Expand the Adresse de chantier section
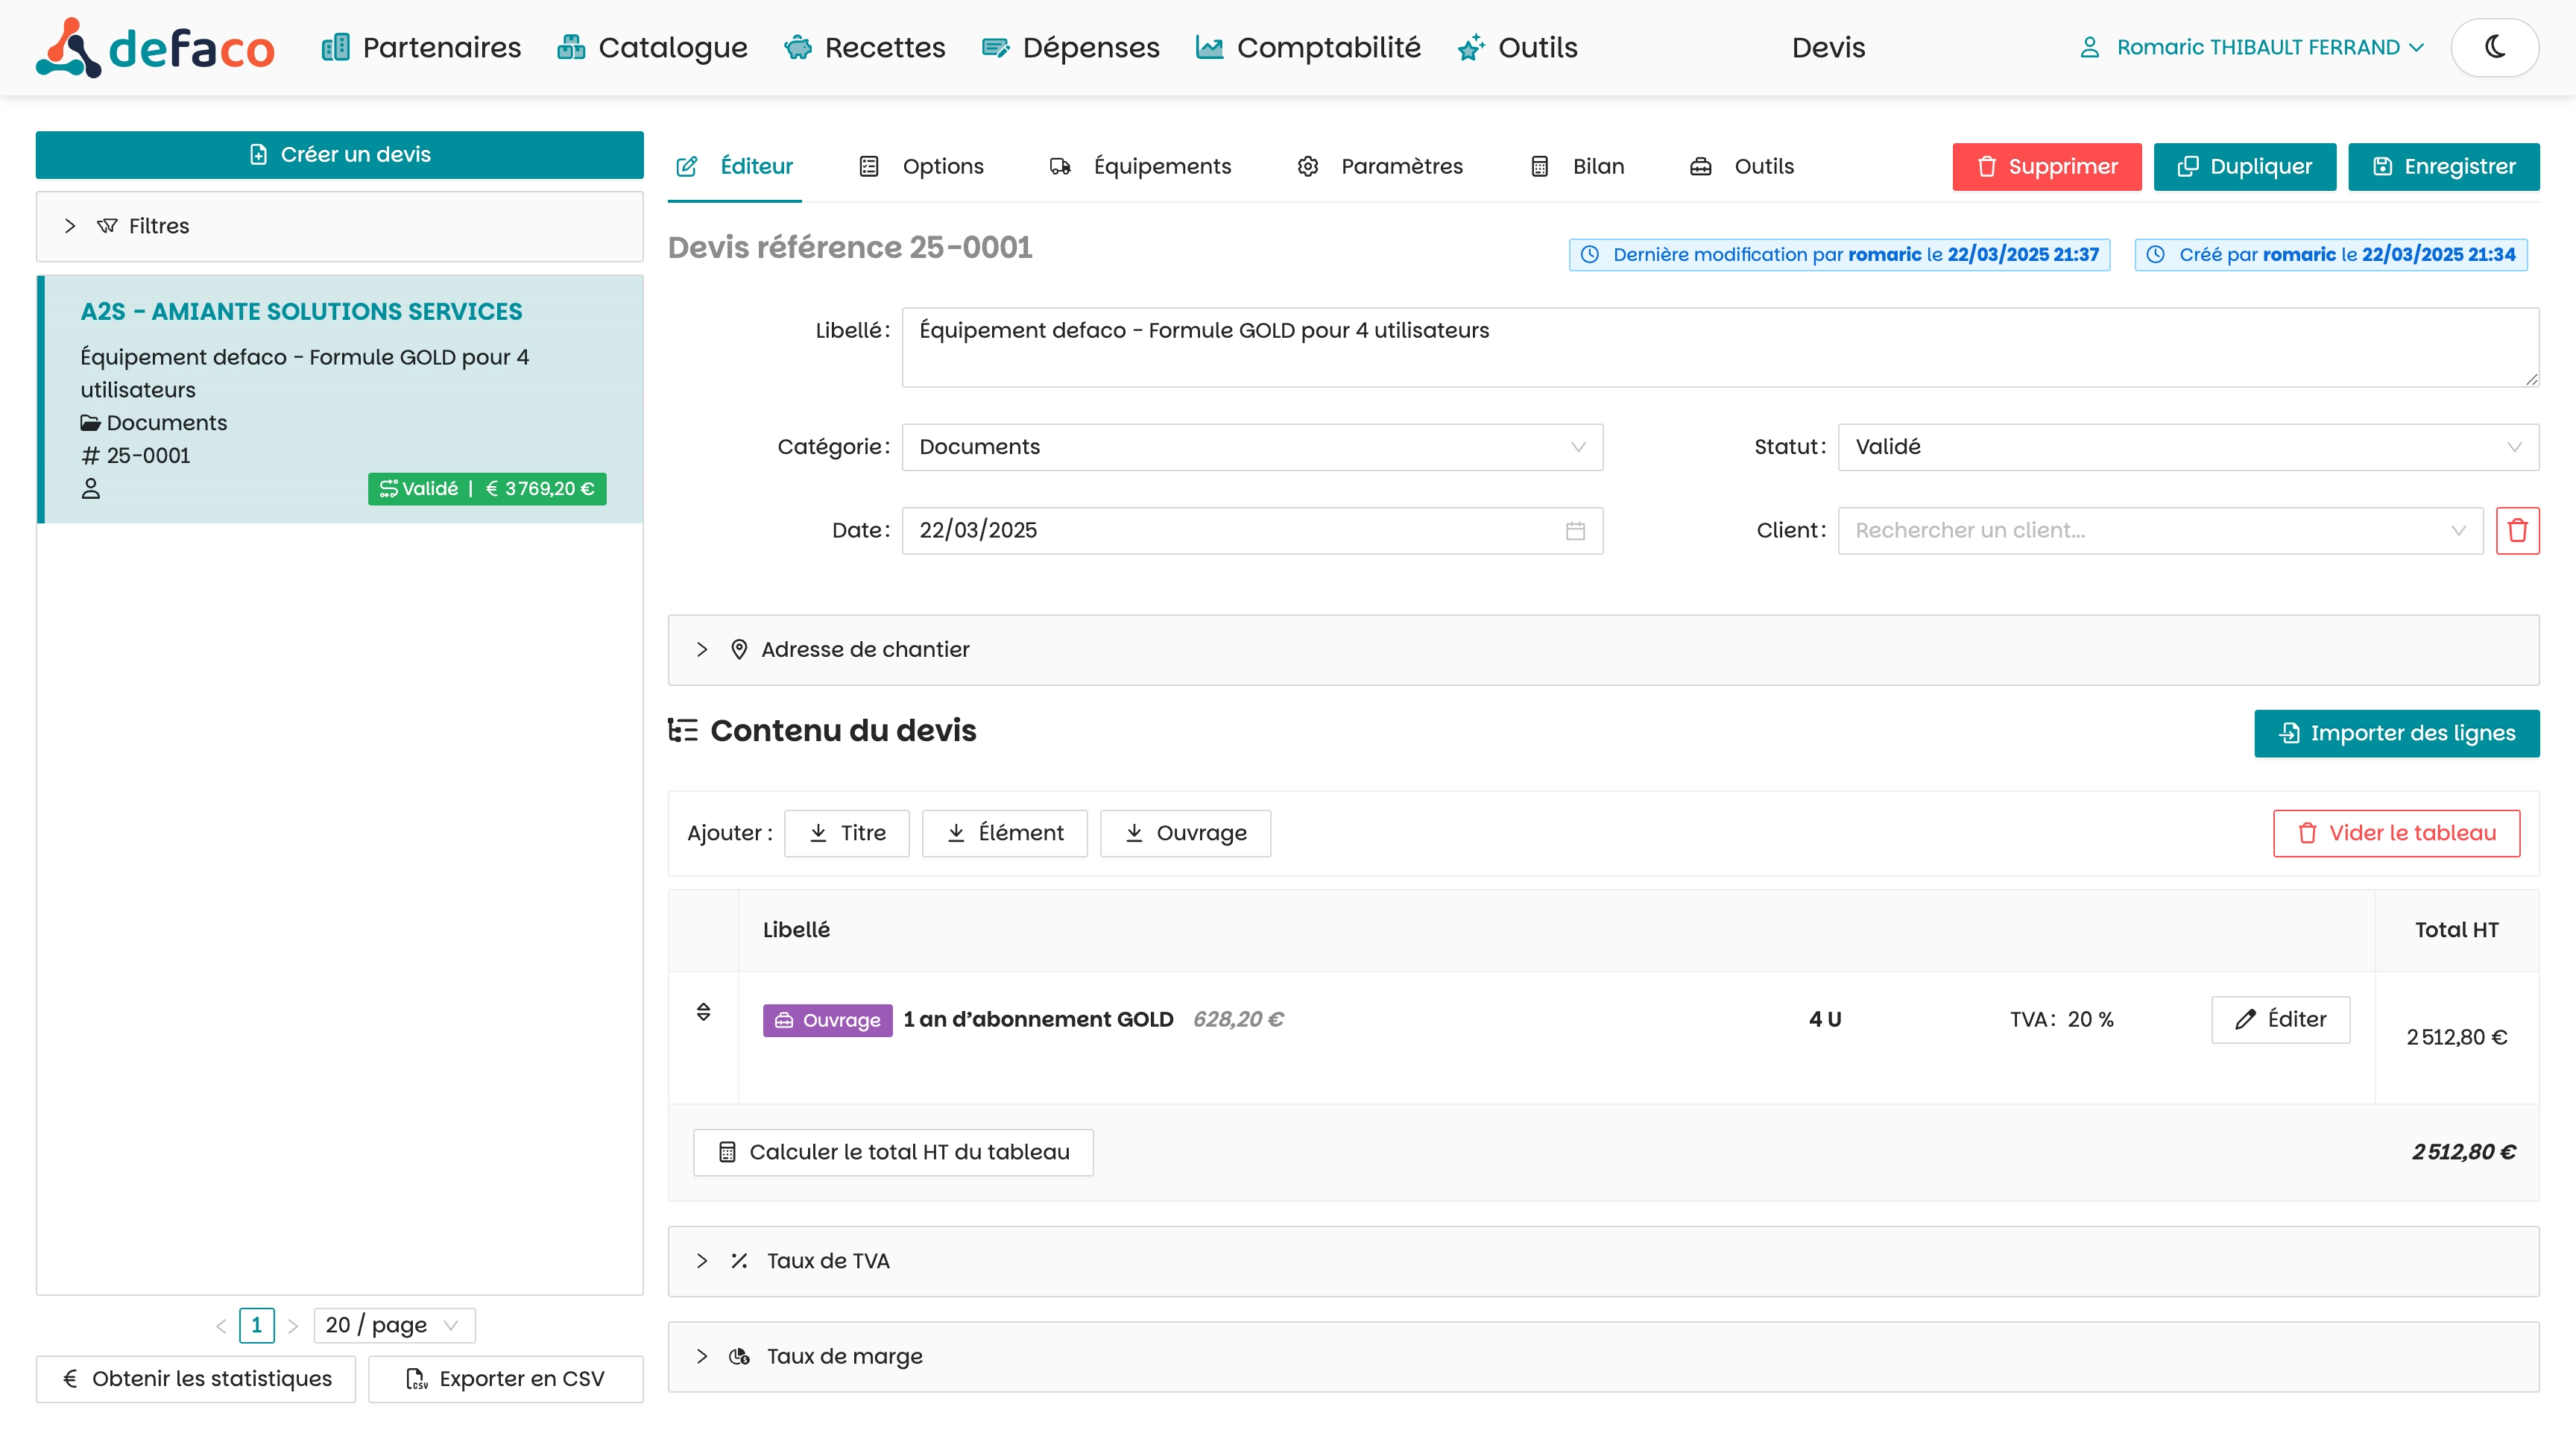Screen dimensions: 2576x1439 [x=865, y=649]
